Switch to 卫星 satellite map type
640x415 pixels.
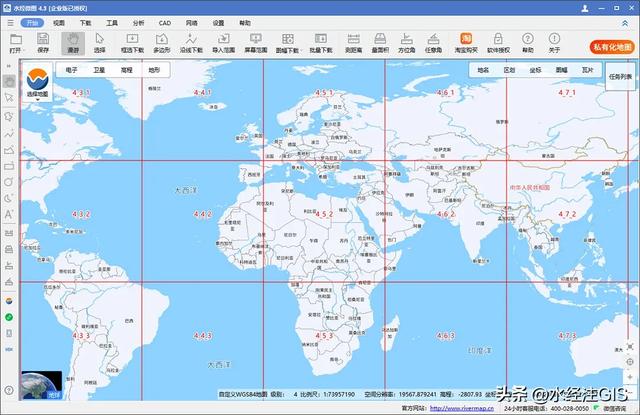(99, 71)
